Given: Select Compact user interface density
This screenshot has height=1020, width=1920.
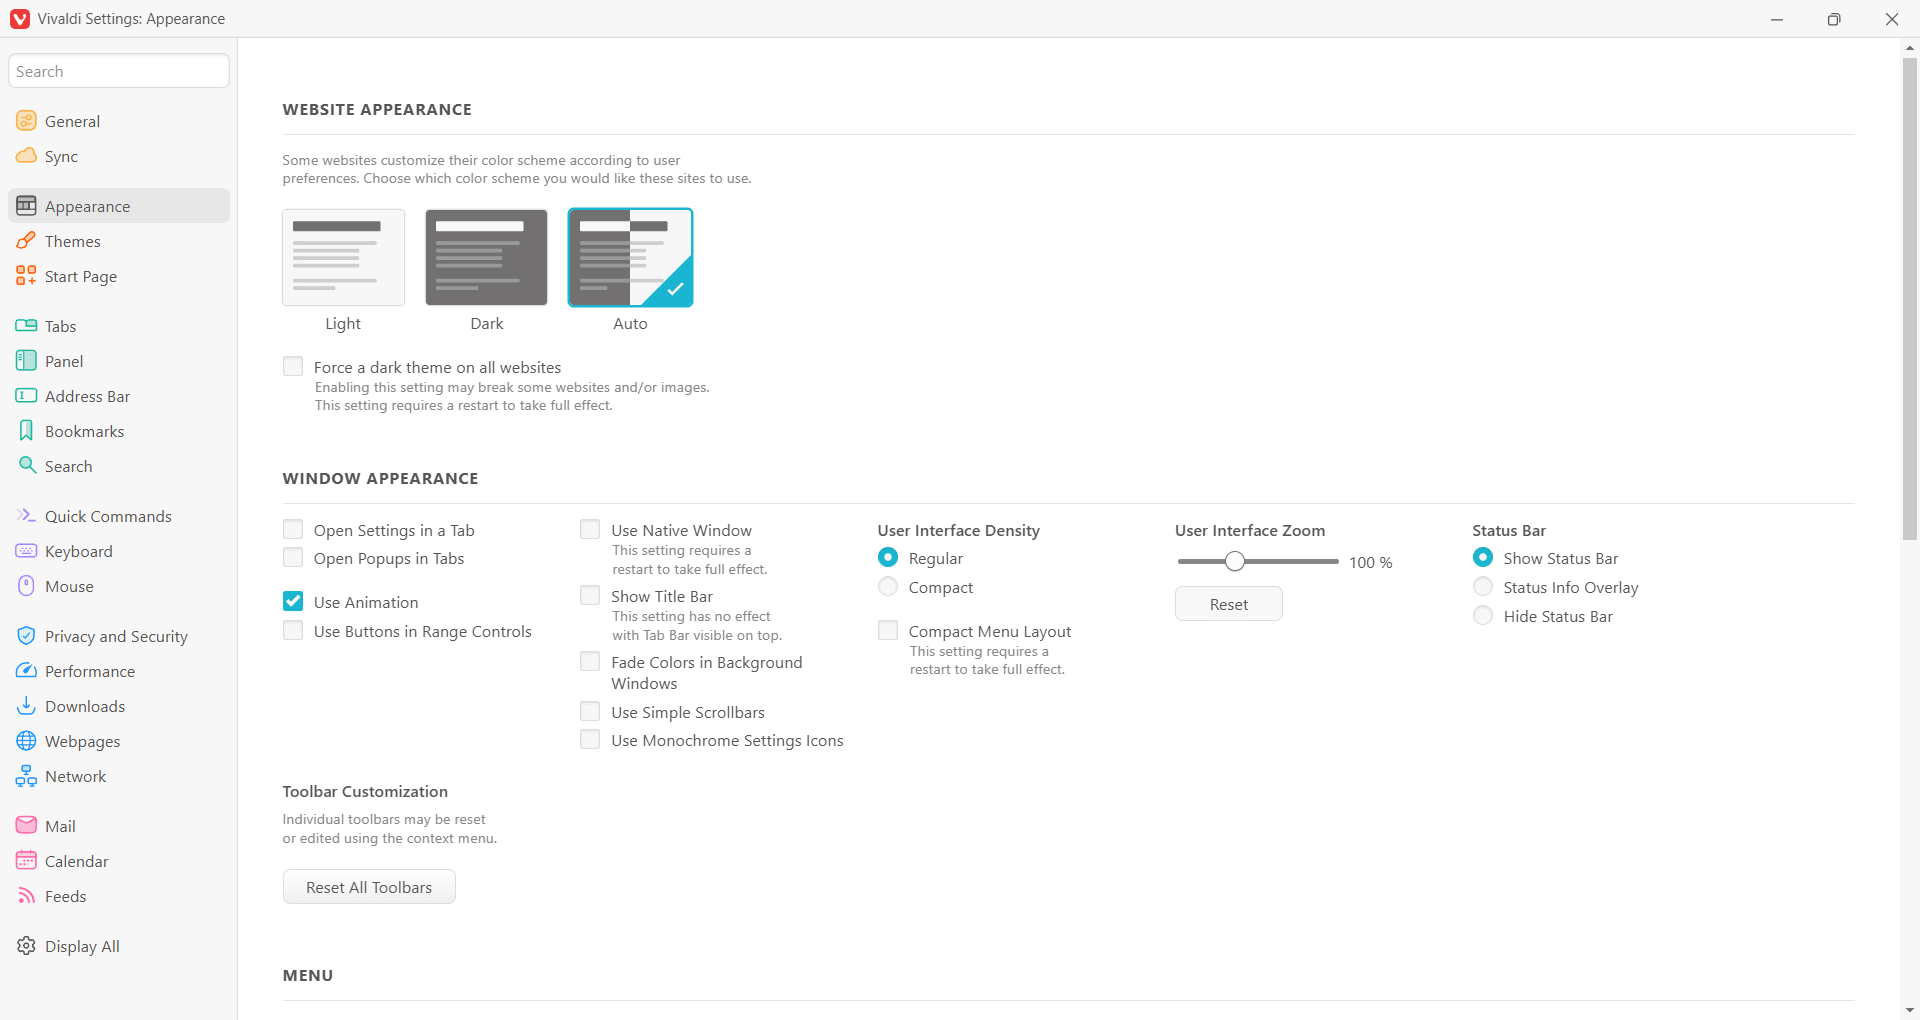Looking at the screenshot, I should pyautogui.click(x=888, y=587).
